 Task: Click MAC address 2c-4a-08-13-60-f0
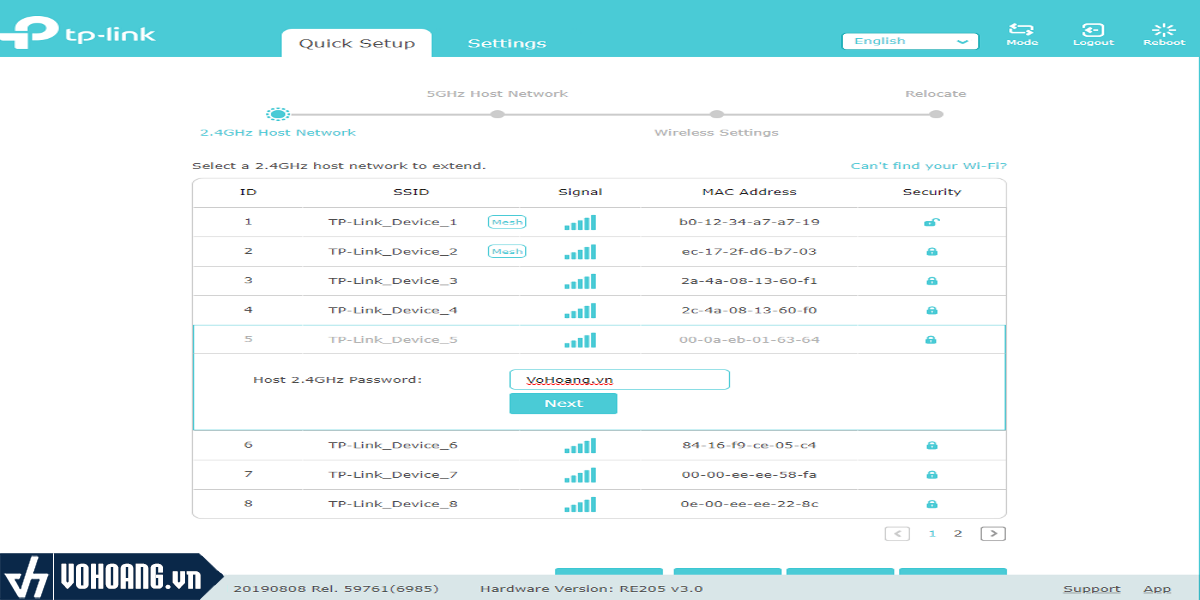tap(749, 310)
